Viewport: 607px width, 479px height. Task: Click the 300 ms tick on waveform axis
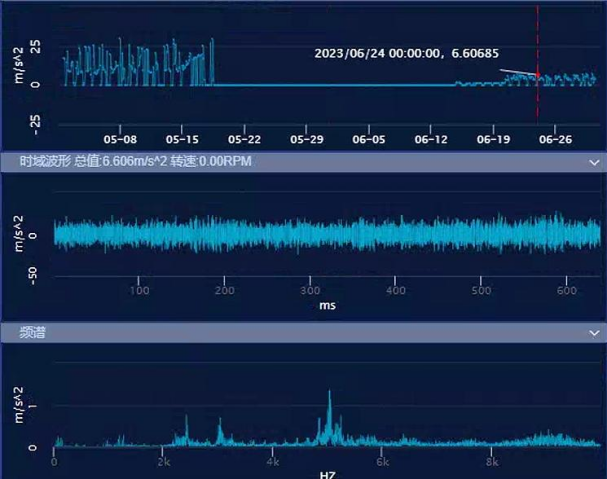[x=311, y=291]
